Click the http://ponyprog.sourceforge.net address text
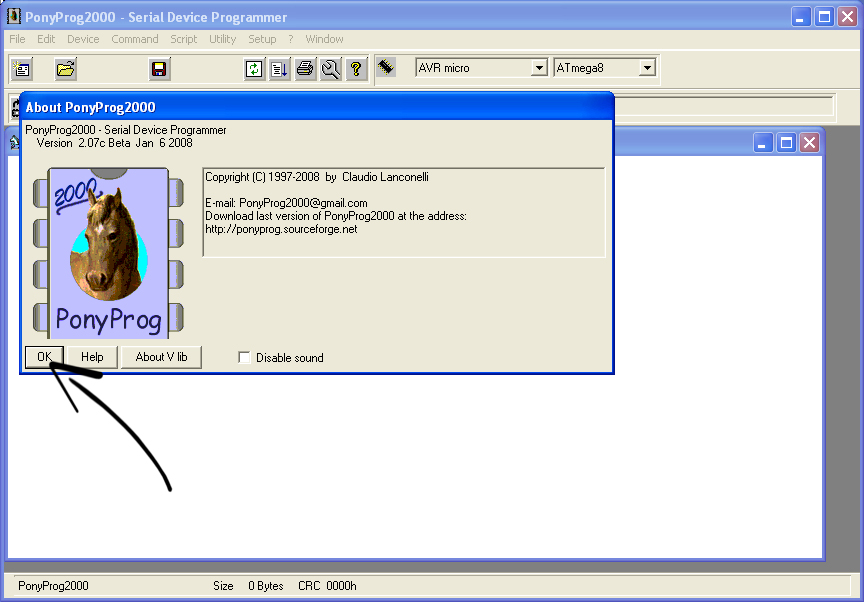The width and height of the screenshot is (865, 602). [x=281, y=229]
